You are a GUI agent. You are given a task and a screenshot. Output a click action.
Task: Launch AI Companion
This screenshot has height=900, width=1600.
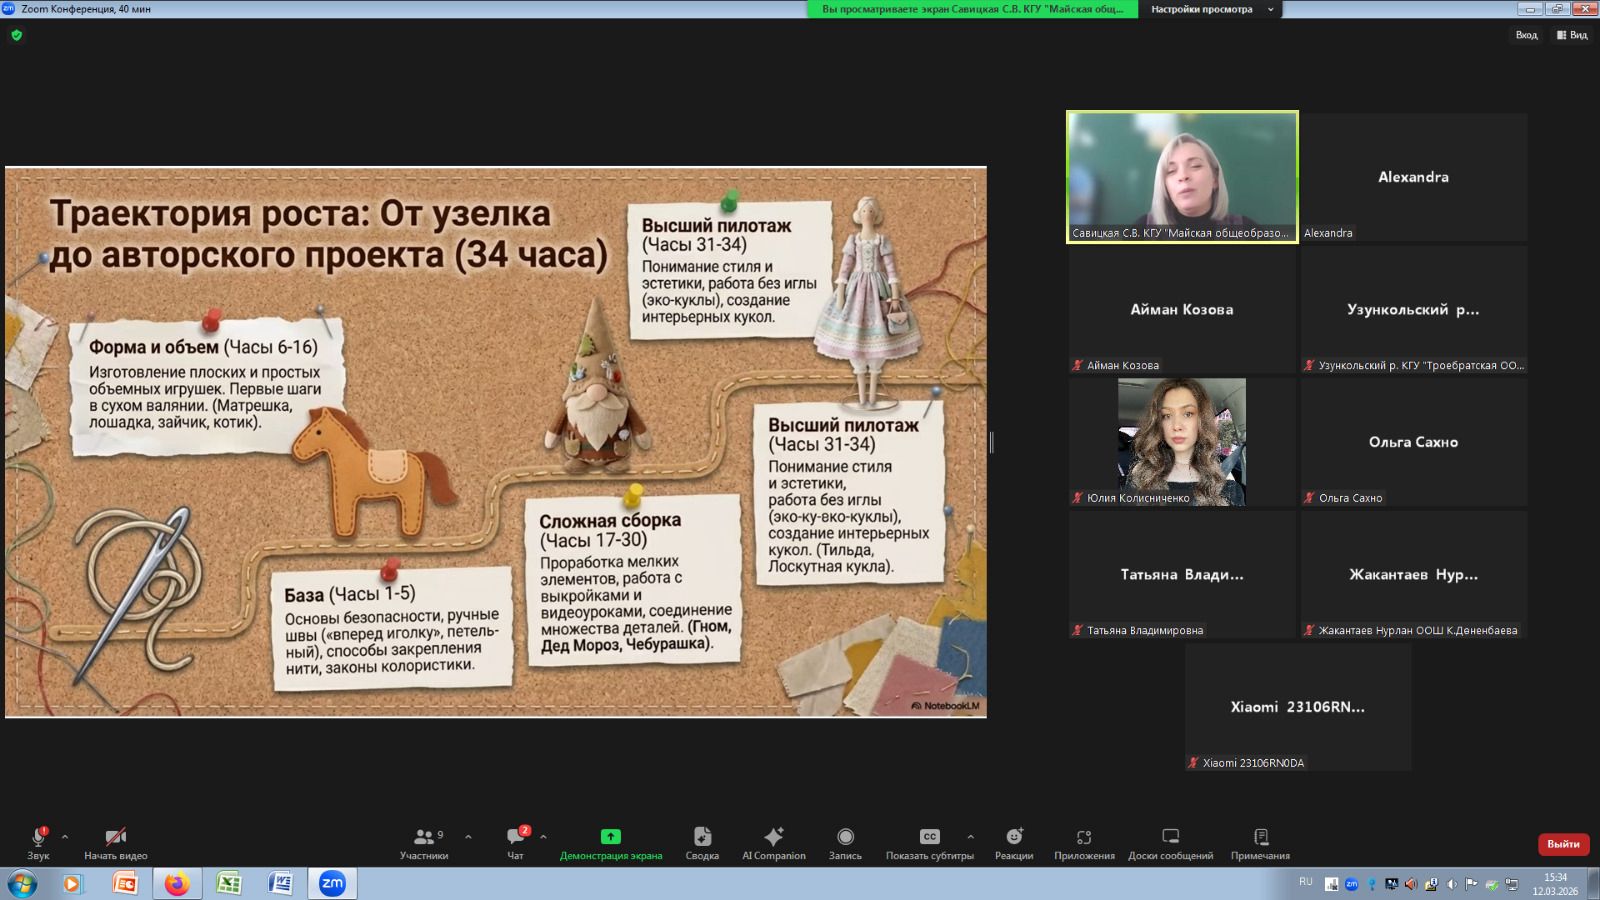point(773,837)
